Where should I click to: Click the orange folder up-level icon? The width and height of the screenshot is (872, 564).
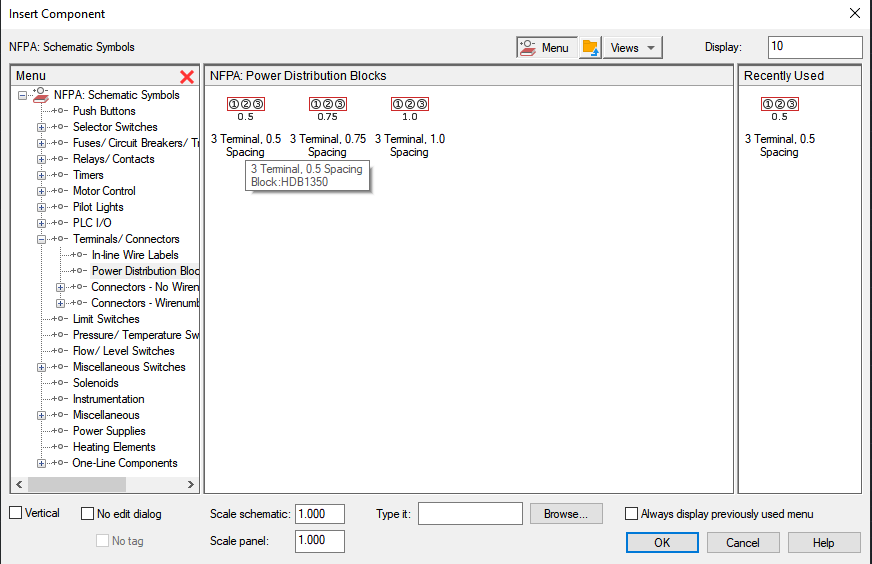(x=591, y=48)
